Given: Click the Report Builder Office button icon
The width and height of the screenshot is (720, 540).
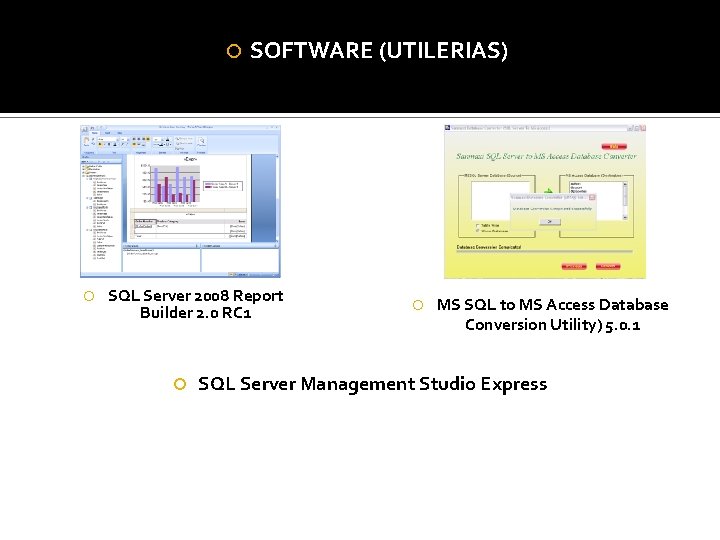Looking at the screenshot, I should 84,129.
